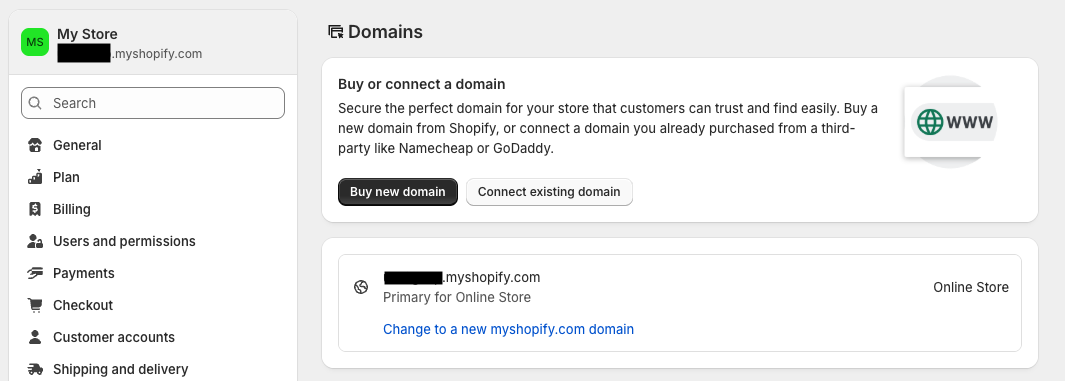The image size is (1065, 381).
Task: Click the green MS store avatar
Action: (x=35, y=42)
